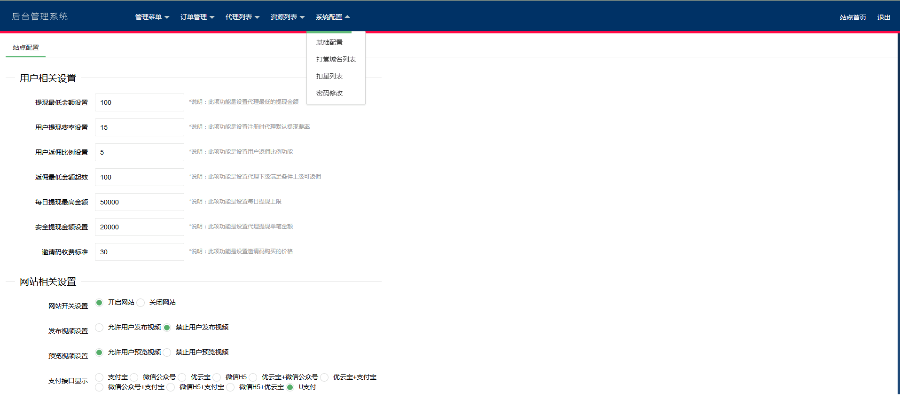The height and width of the screenshot is (415, 900).
Task: Open the 管理菜单 dropdown in navbar
Action: (x=152, y=17)
